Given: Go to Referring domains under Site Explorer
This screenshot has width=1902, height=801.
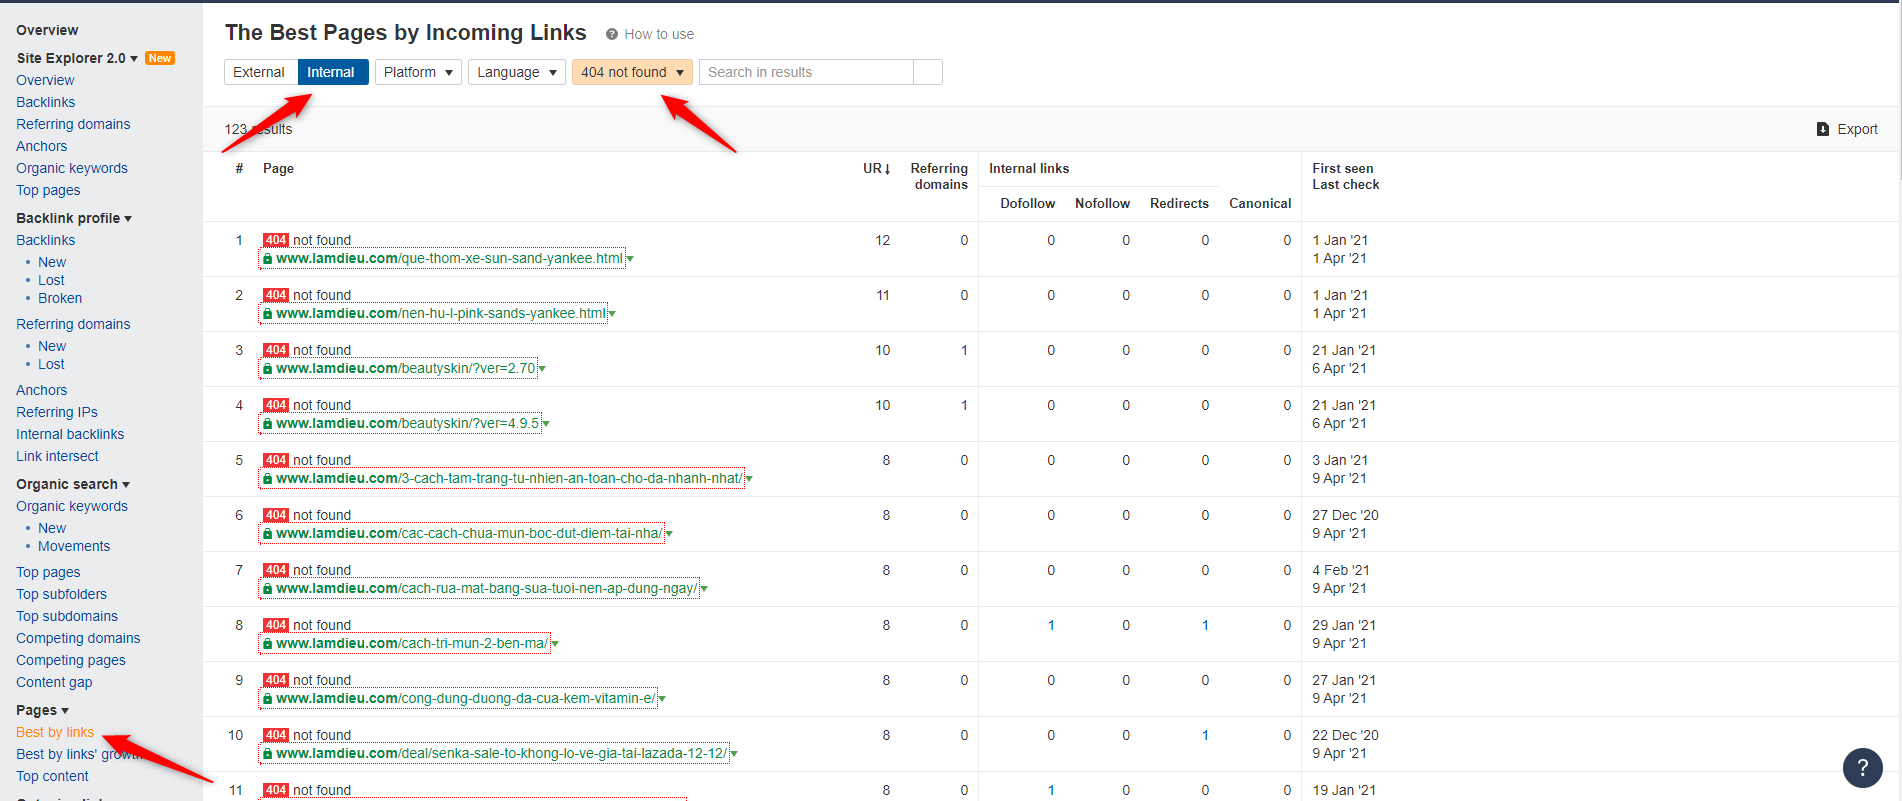Looking at the screenshot, I should tap(73, 124).
